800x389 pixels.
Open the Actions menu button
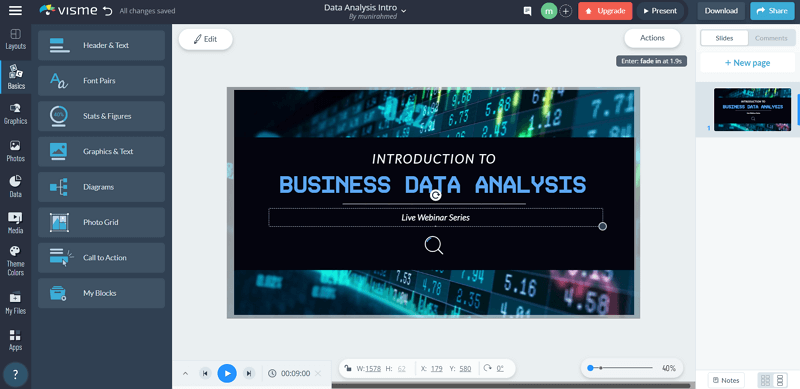tap(652, 38)
